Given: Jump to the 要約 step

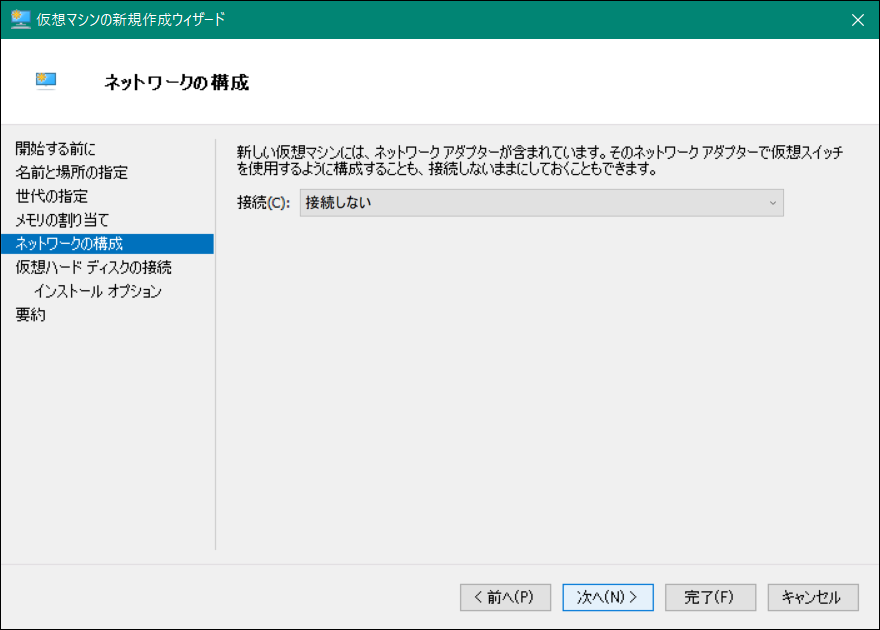Looking at the screenshot, I should pos(30,315).
